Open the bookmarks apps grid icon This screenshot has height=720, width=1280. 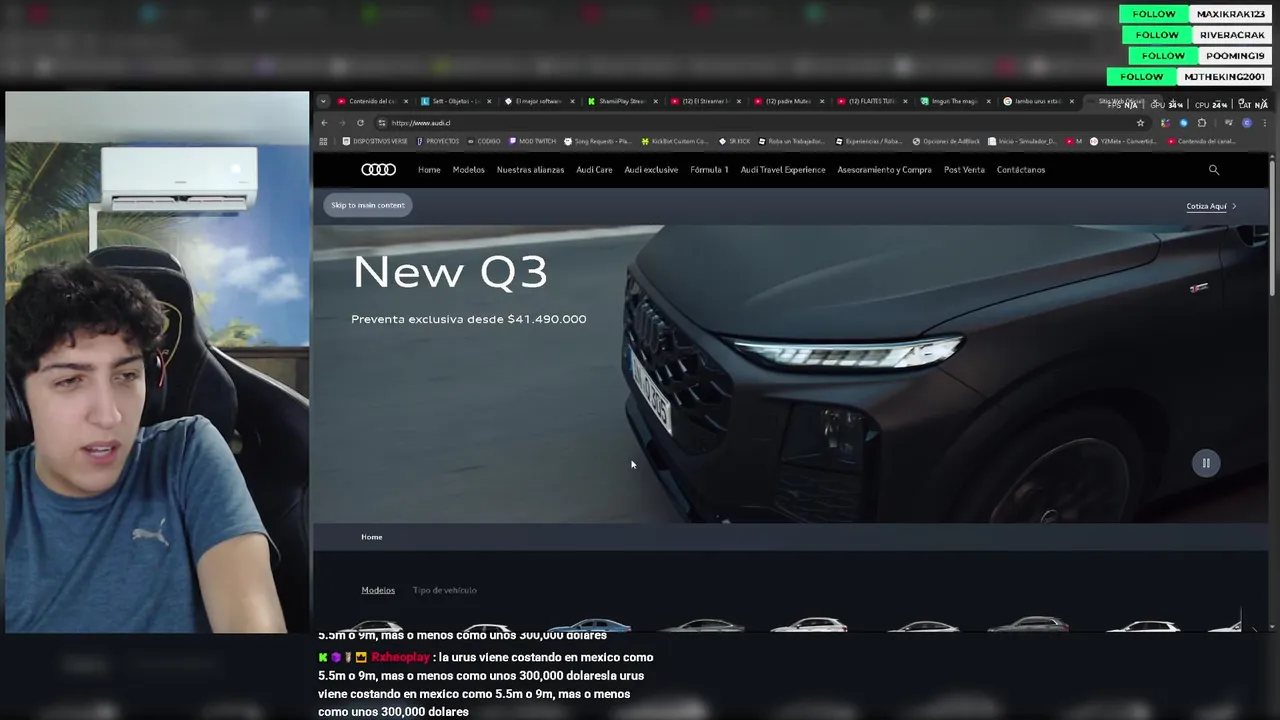tap(323, 141)
